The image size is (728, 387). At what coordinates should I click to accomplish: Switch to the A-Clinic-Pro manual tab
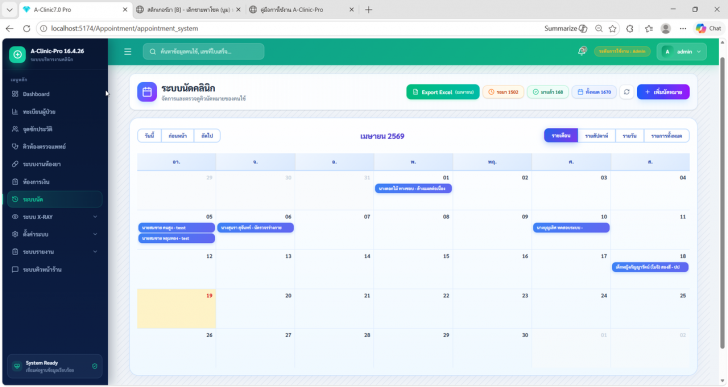(301, 10)
